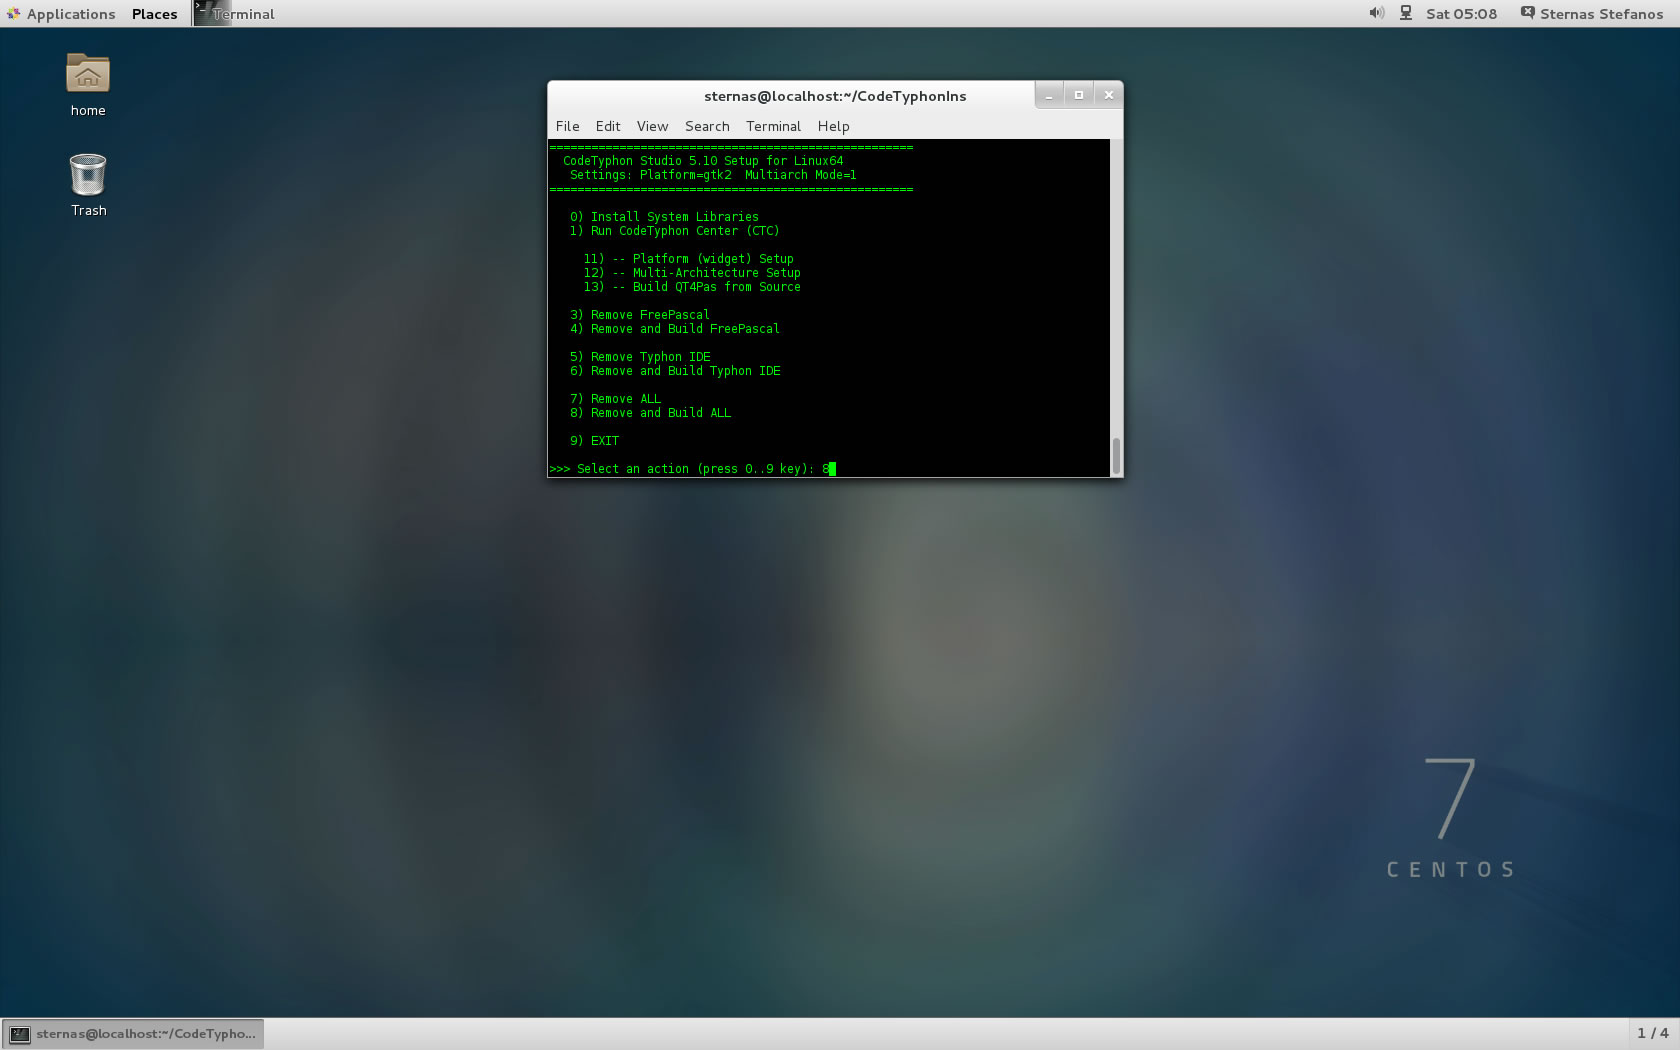Open the Sternas Stefanos user menu
Viewport: 1680px width, 1050px height.
point(1601,14)
